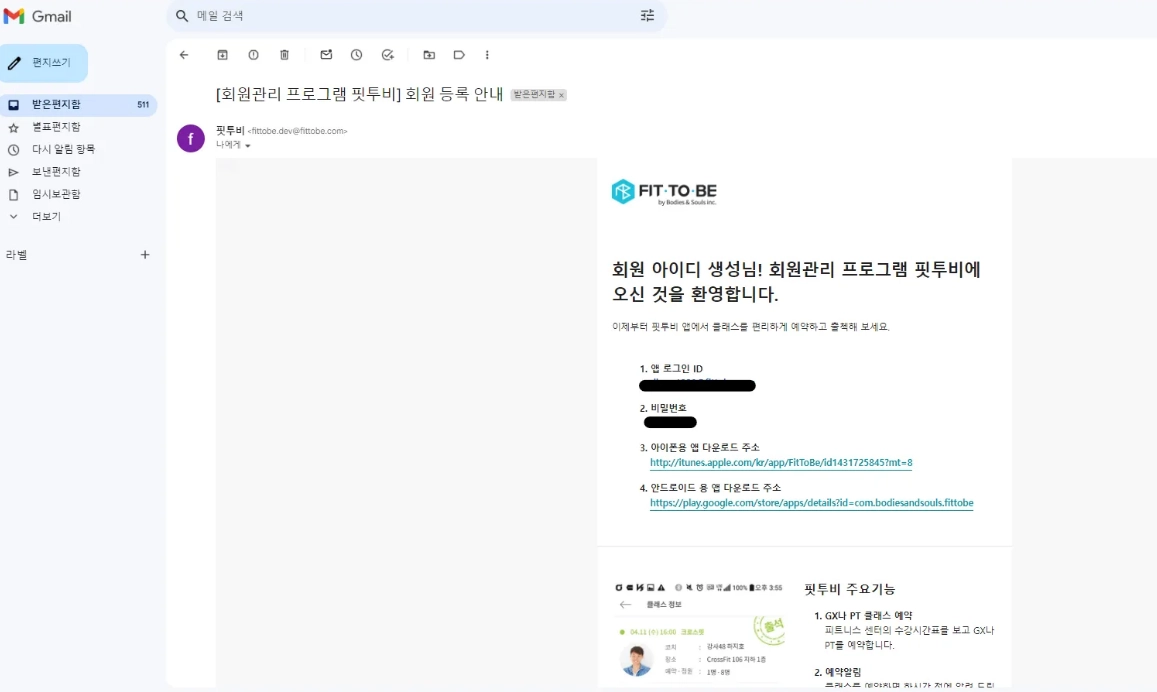The height and width of the screenshot is (692, 1157).
Task: Open the Google Play download link
Action: (x=811, y=503)
